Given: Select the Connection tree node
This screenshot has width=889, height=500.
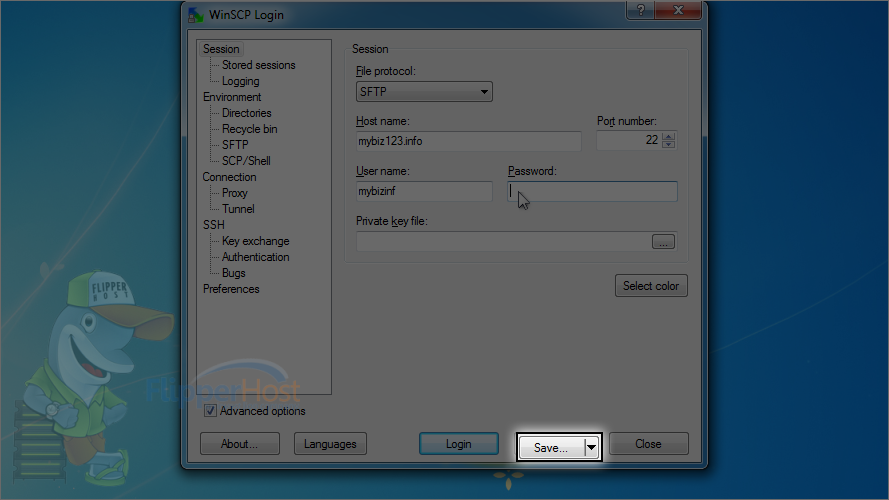Looking at the screenshot, I should coord(230,177).
